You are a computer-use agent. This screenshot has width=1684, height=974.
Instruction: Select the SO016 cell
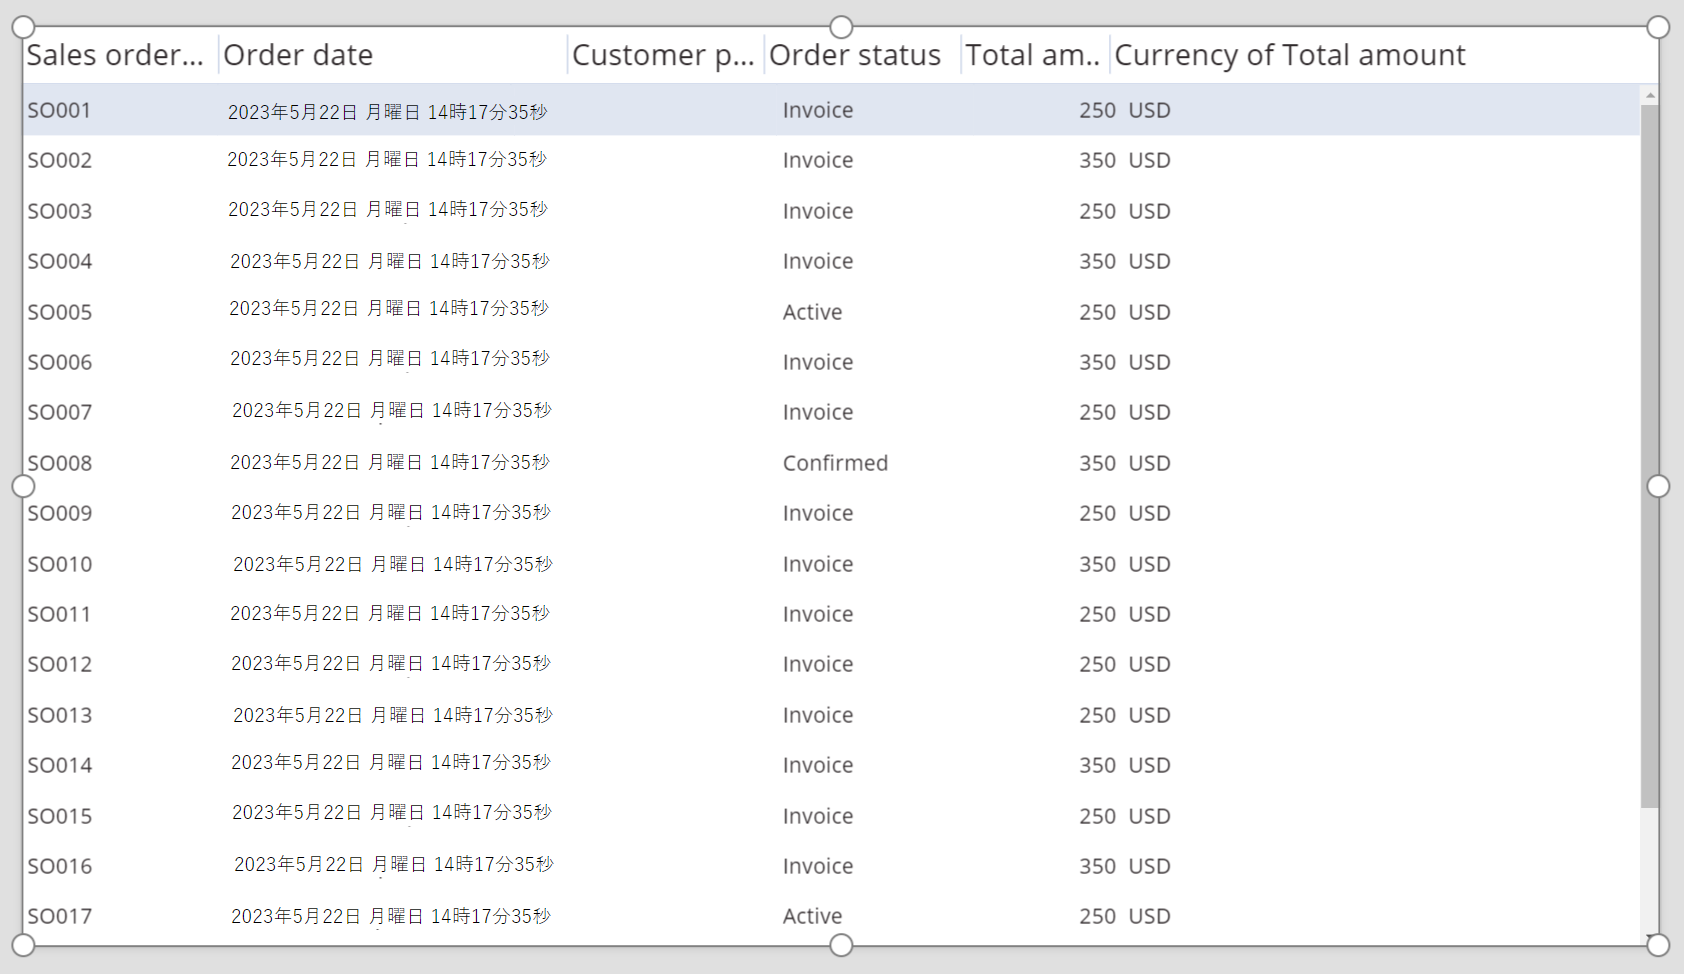(x=59, y=866)
